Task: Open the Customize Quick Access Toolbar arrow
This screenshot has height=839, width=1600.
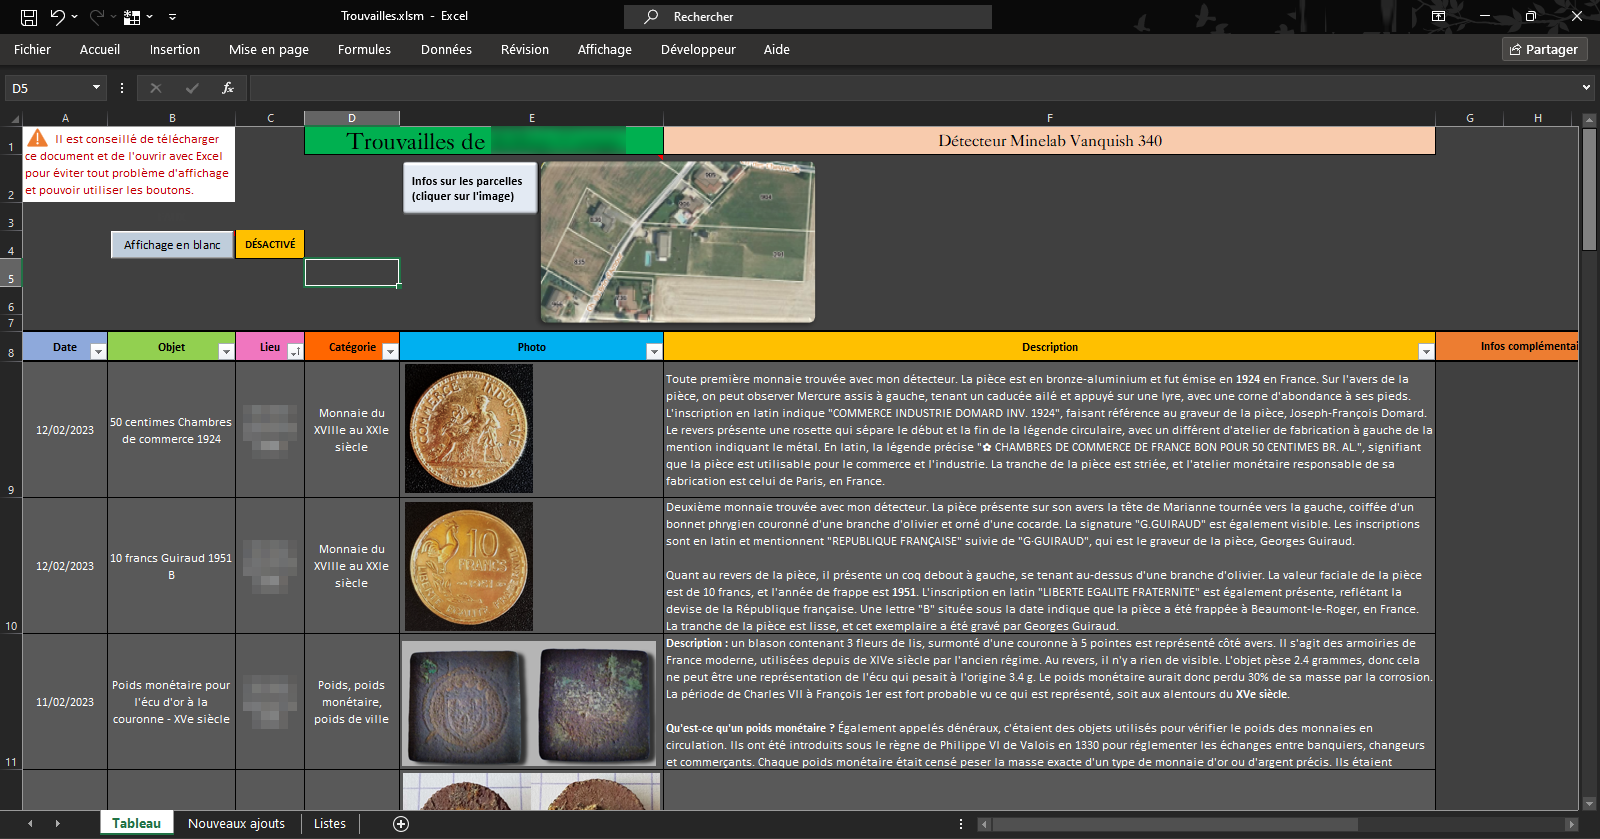Action: (x=173, y=17)
